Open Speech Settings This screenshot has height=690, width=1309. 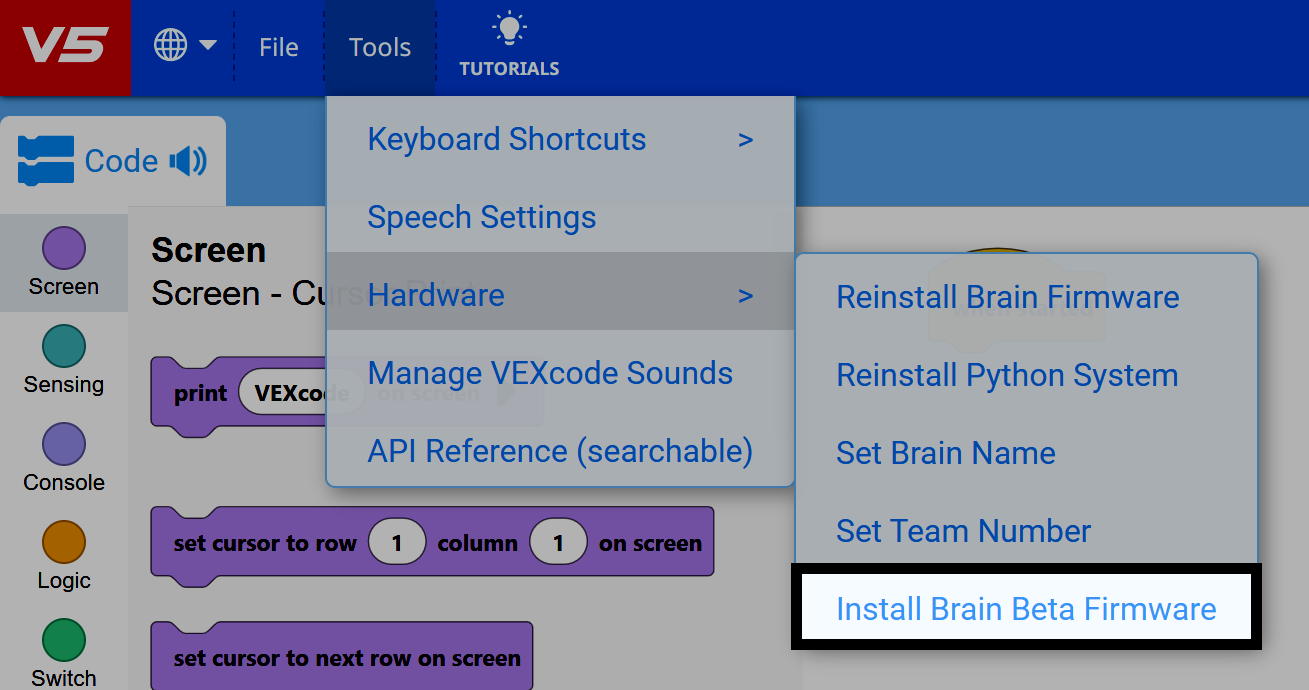pyautogui.click(x=482, y=217)
